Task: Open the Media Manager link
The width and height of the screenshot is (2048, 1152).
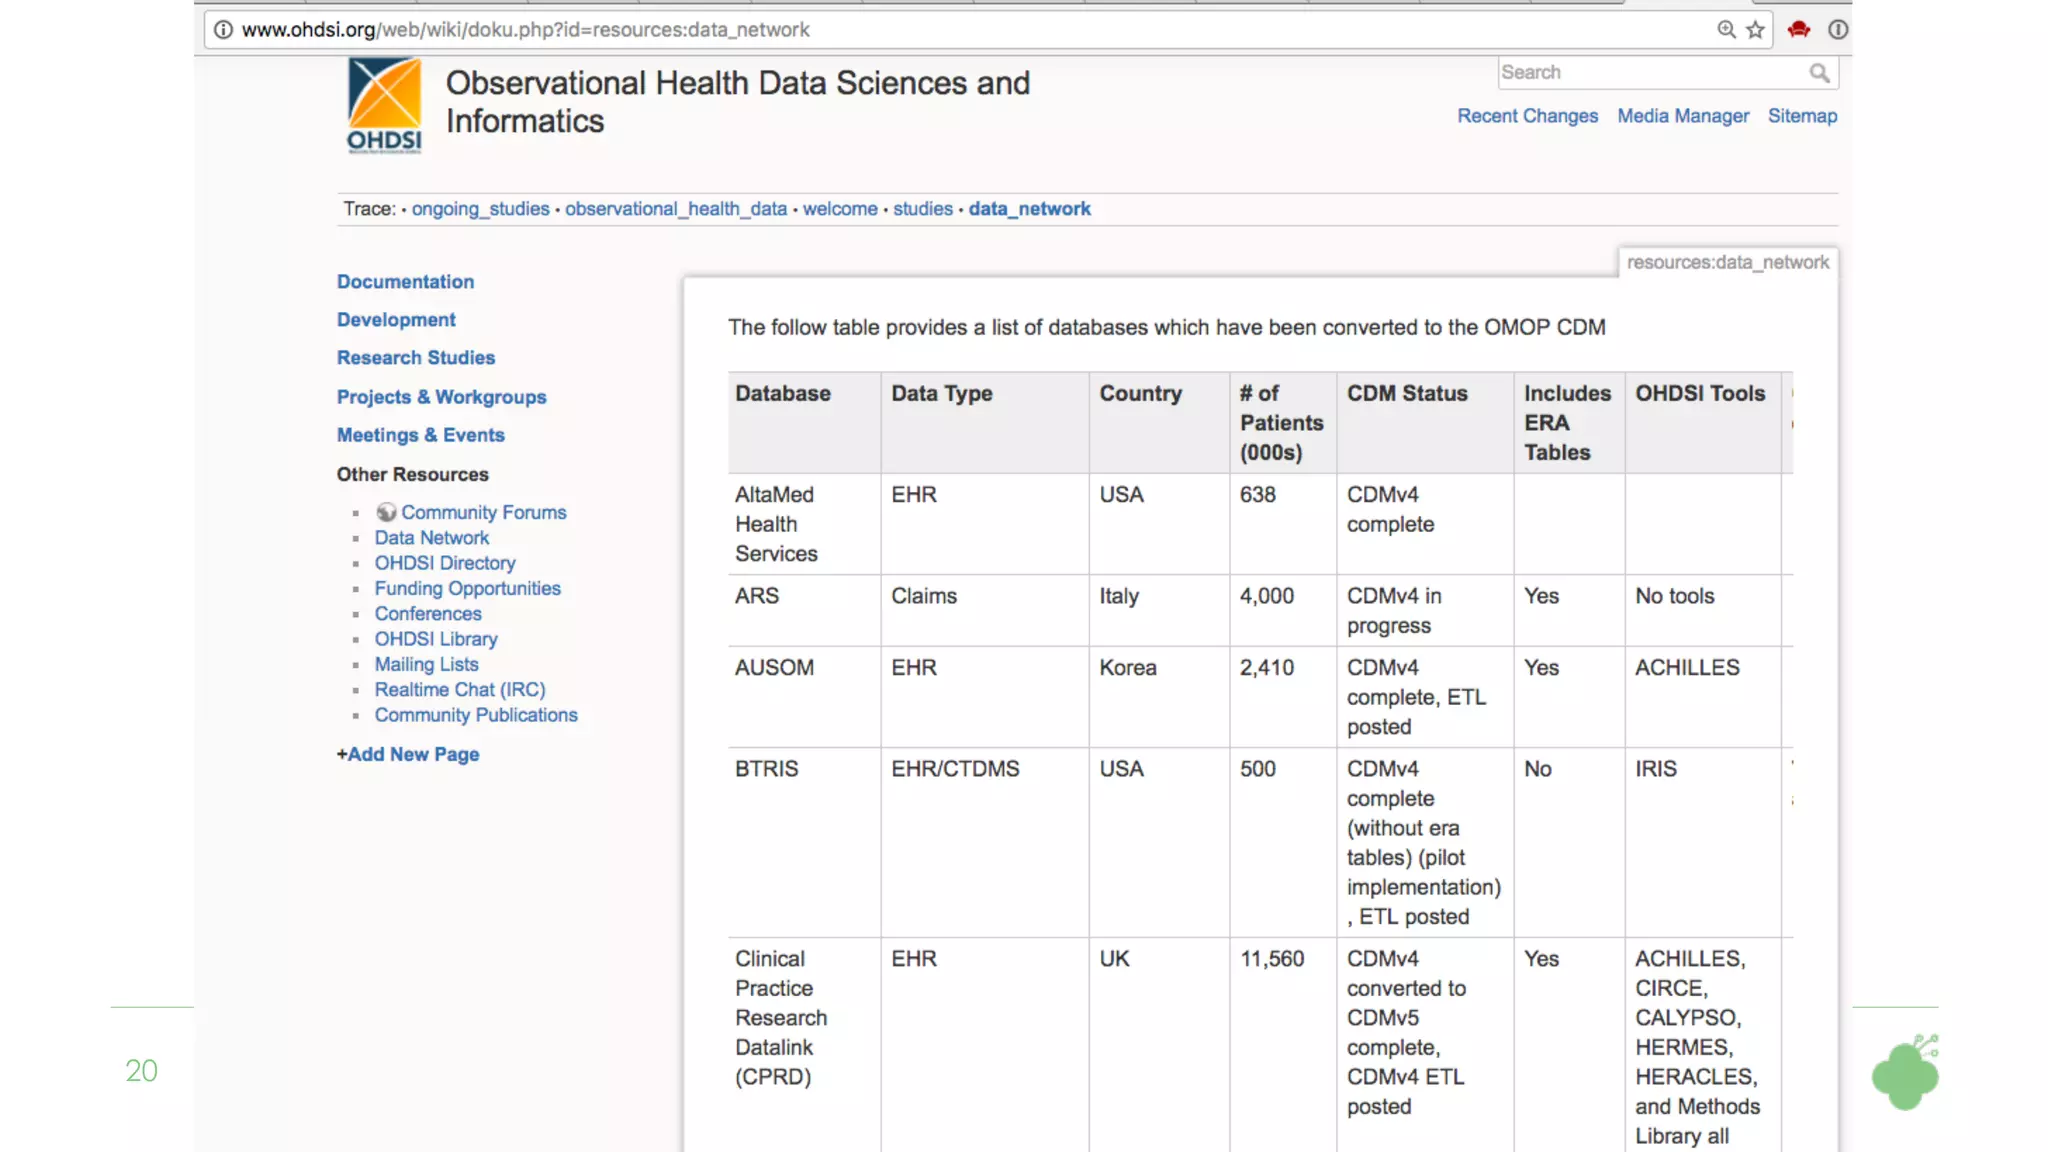Action: coord(1683,116)
